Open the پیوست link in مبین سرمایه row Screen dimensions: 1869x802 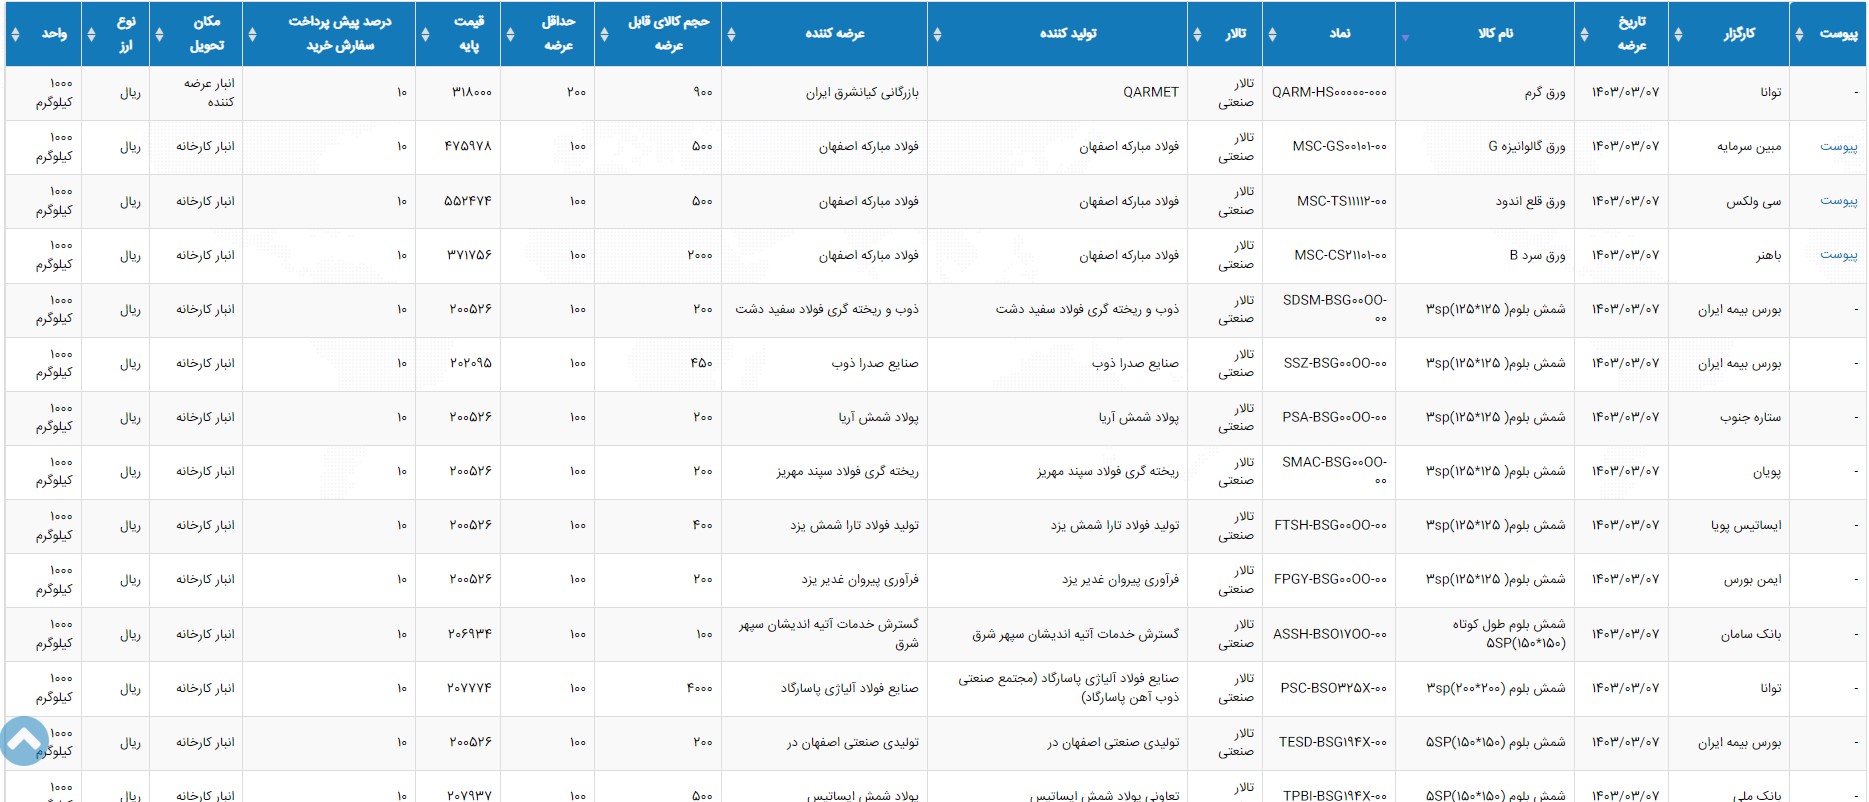1838,147
